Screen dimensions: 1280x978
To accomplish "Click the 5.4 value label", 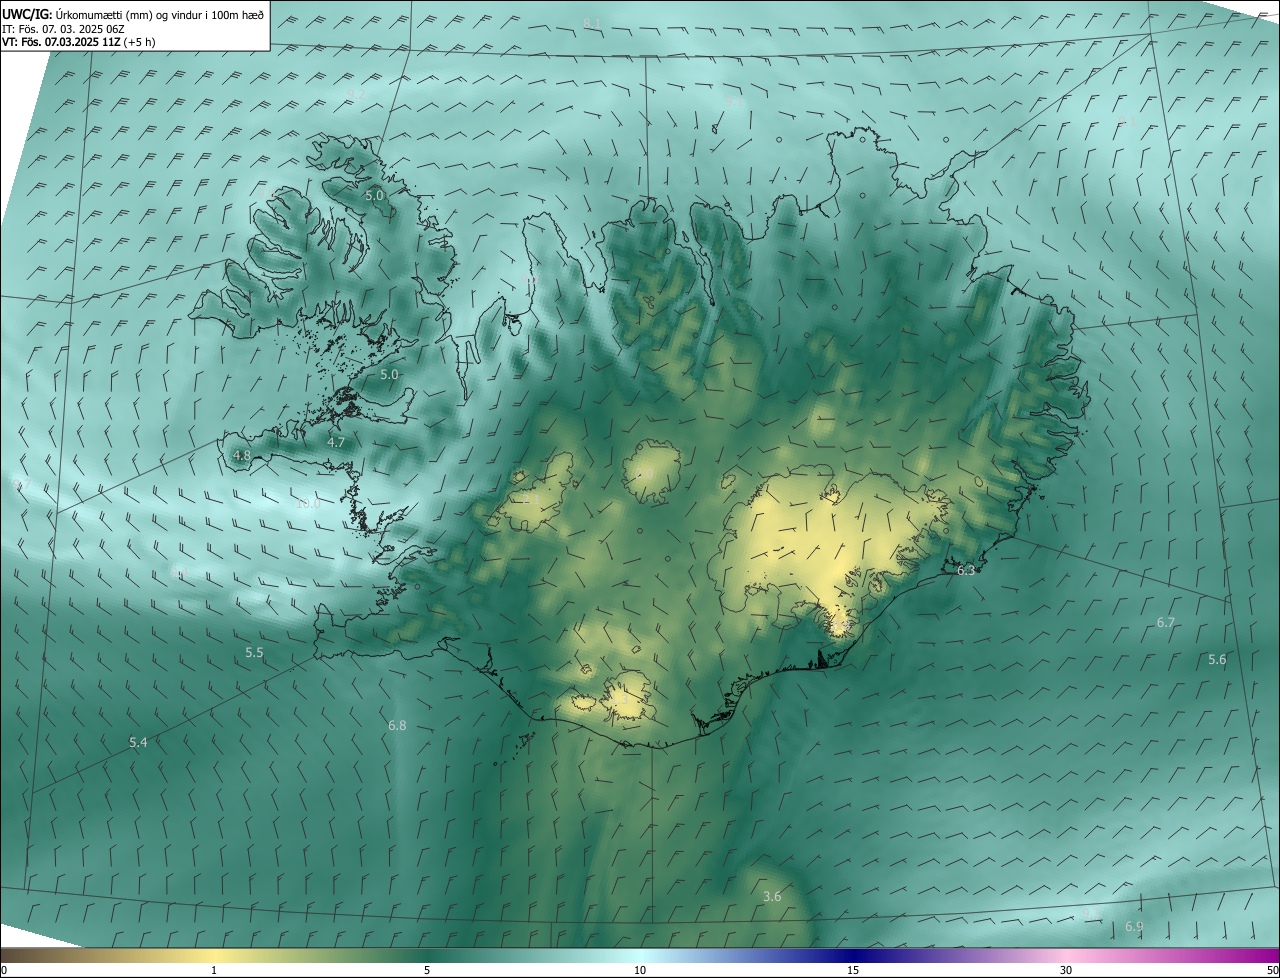I will [x=138, y=742].
